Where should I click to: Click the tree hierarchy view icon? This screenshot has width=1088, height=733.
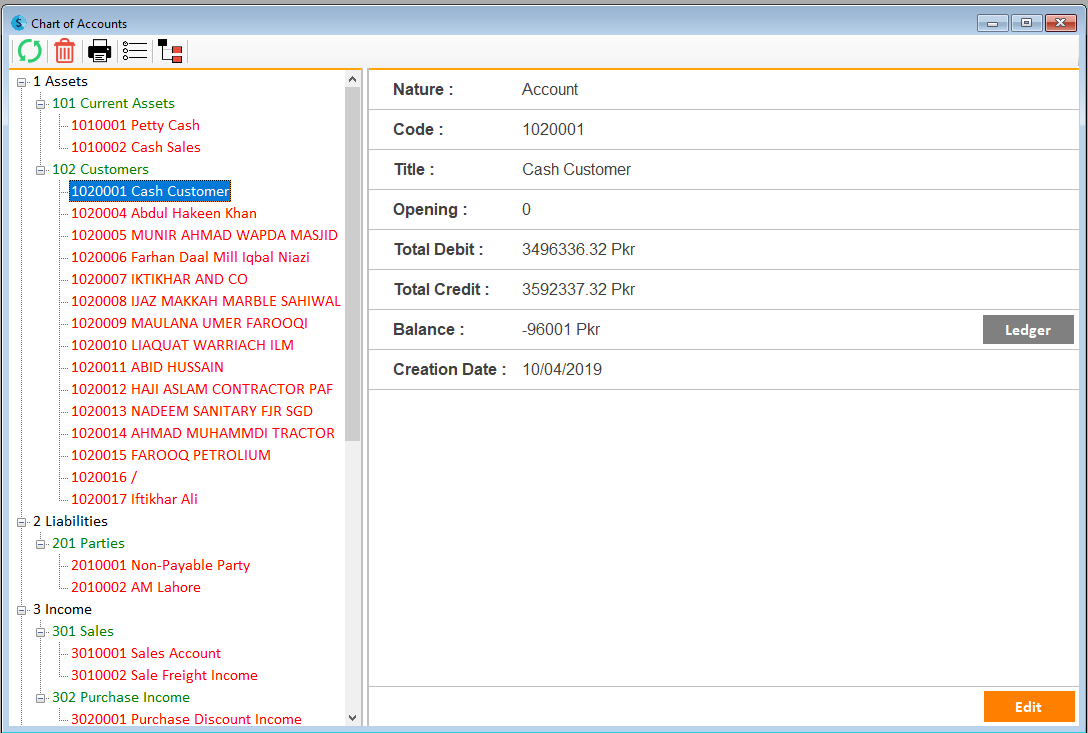tap(170, 51)
